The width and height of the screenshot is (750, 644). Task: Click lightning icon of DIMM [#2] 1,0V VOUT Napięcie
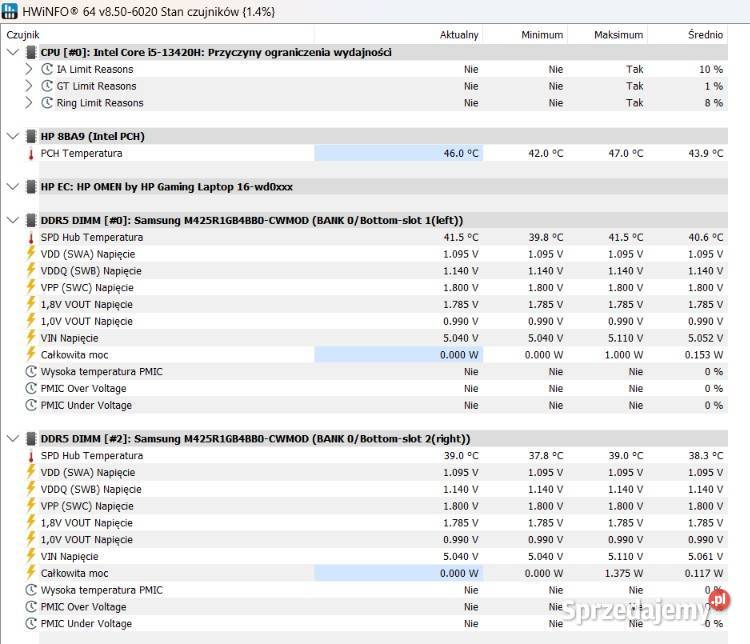pyautogui.click(x=31, y=538)
